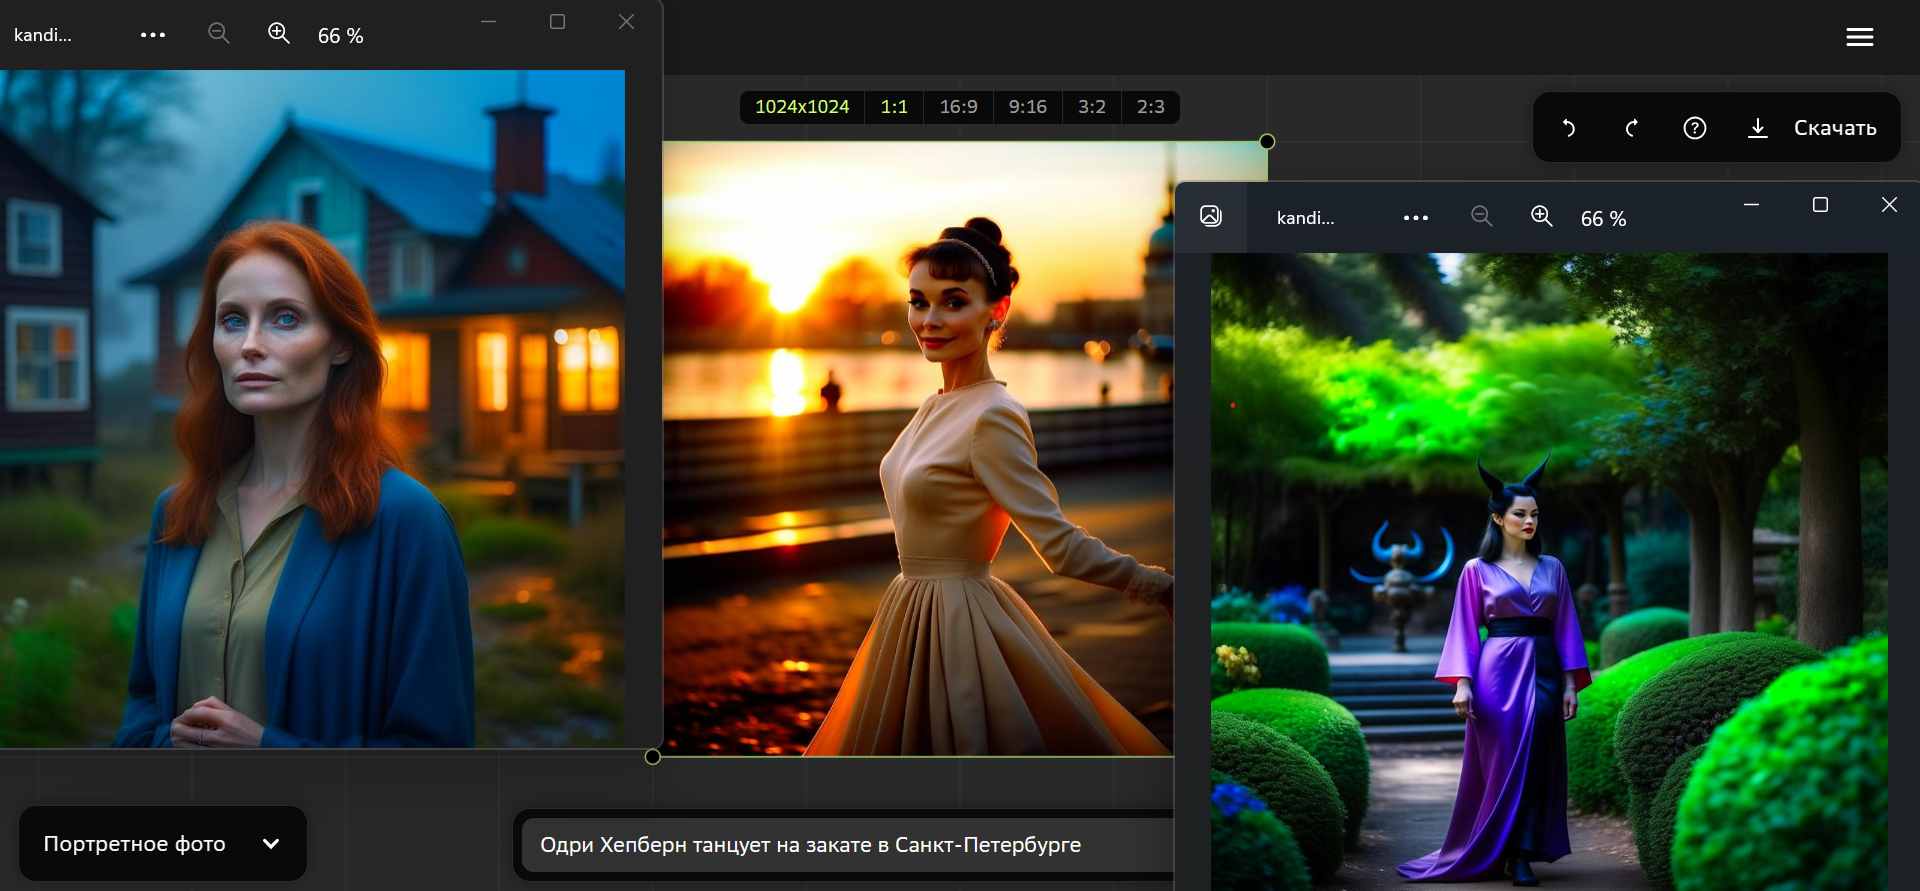Image resolution: width=1920 pixels, height=891 pixels.
Task: Zoom in on the left photo viewer
Action: click(279, 34)
